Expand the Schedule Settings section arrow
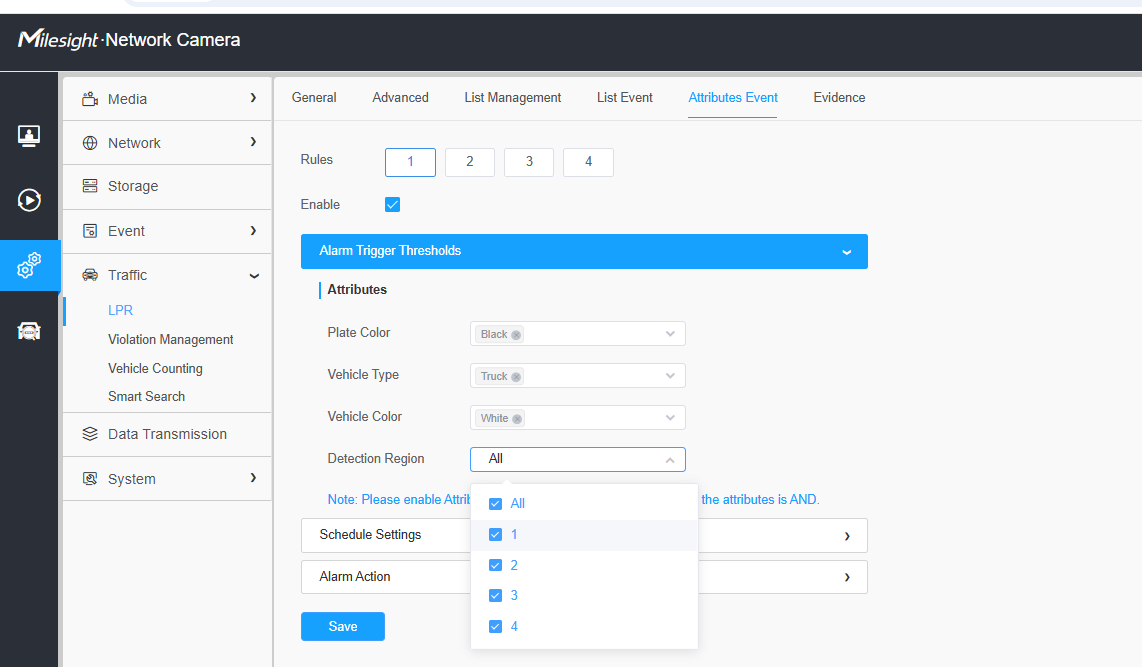Viewport: 1142px width, 667px height. coord(847,536)
